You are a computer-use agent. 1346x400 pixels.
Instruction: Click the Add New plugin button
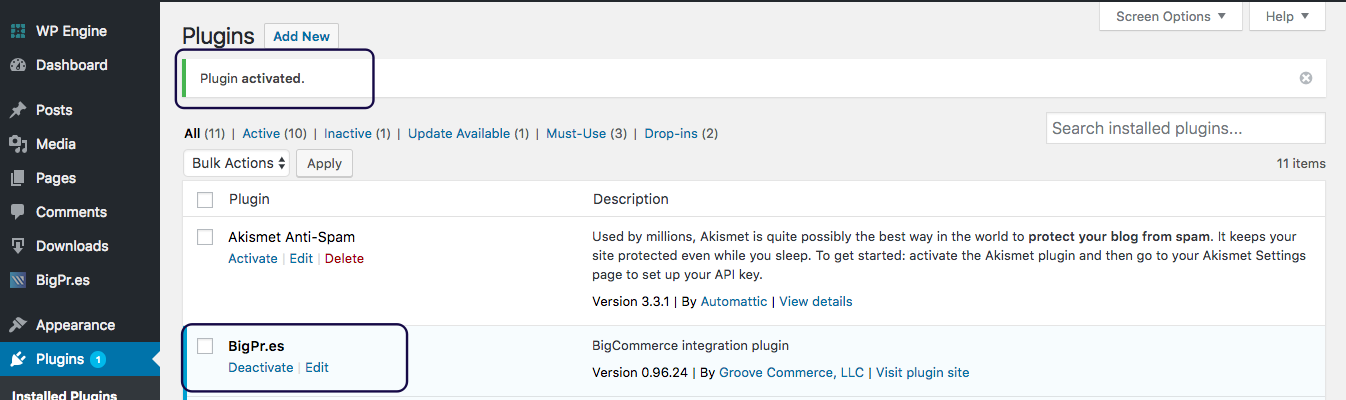[301, 36]
